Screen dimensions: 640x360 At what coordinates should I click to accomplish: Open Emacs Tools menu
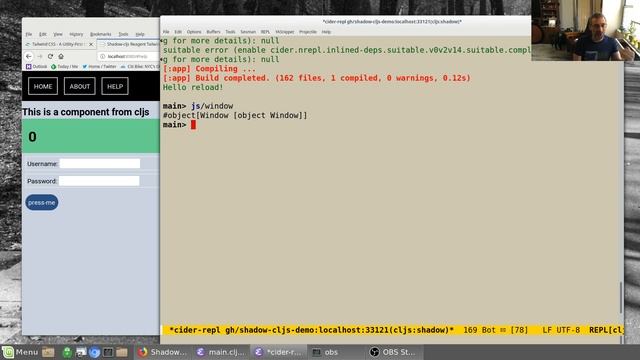230,32
